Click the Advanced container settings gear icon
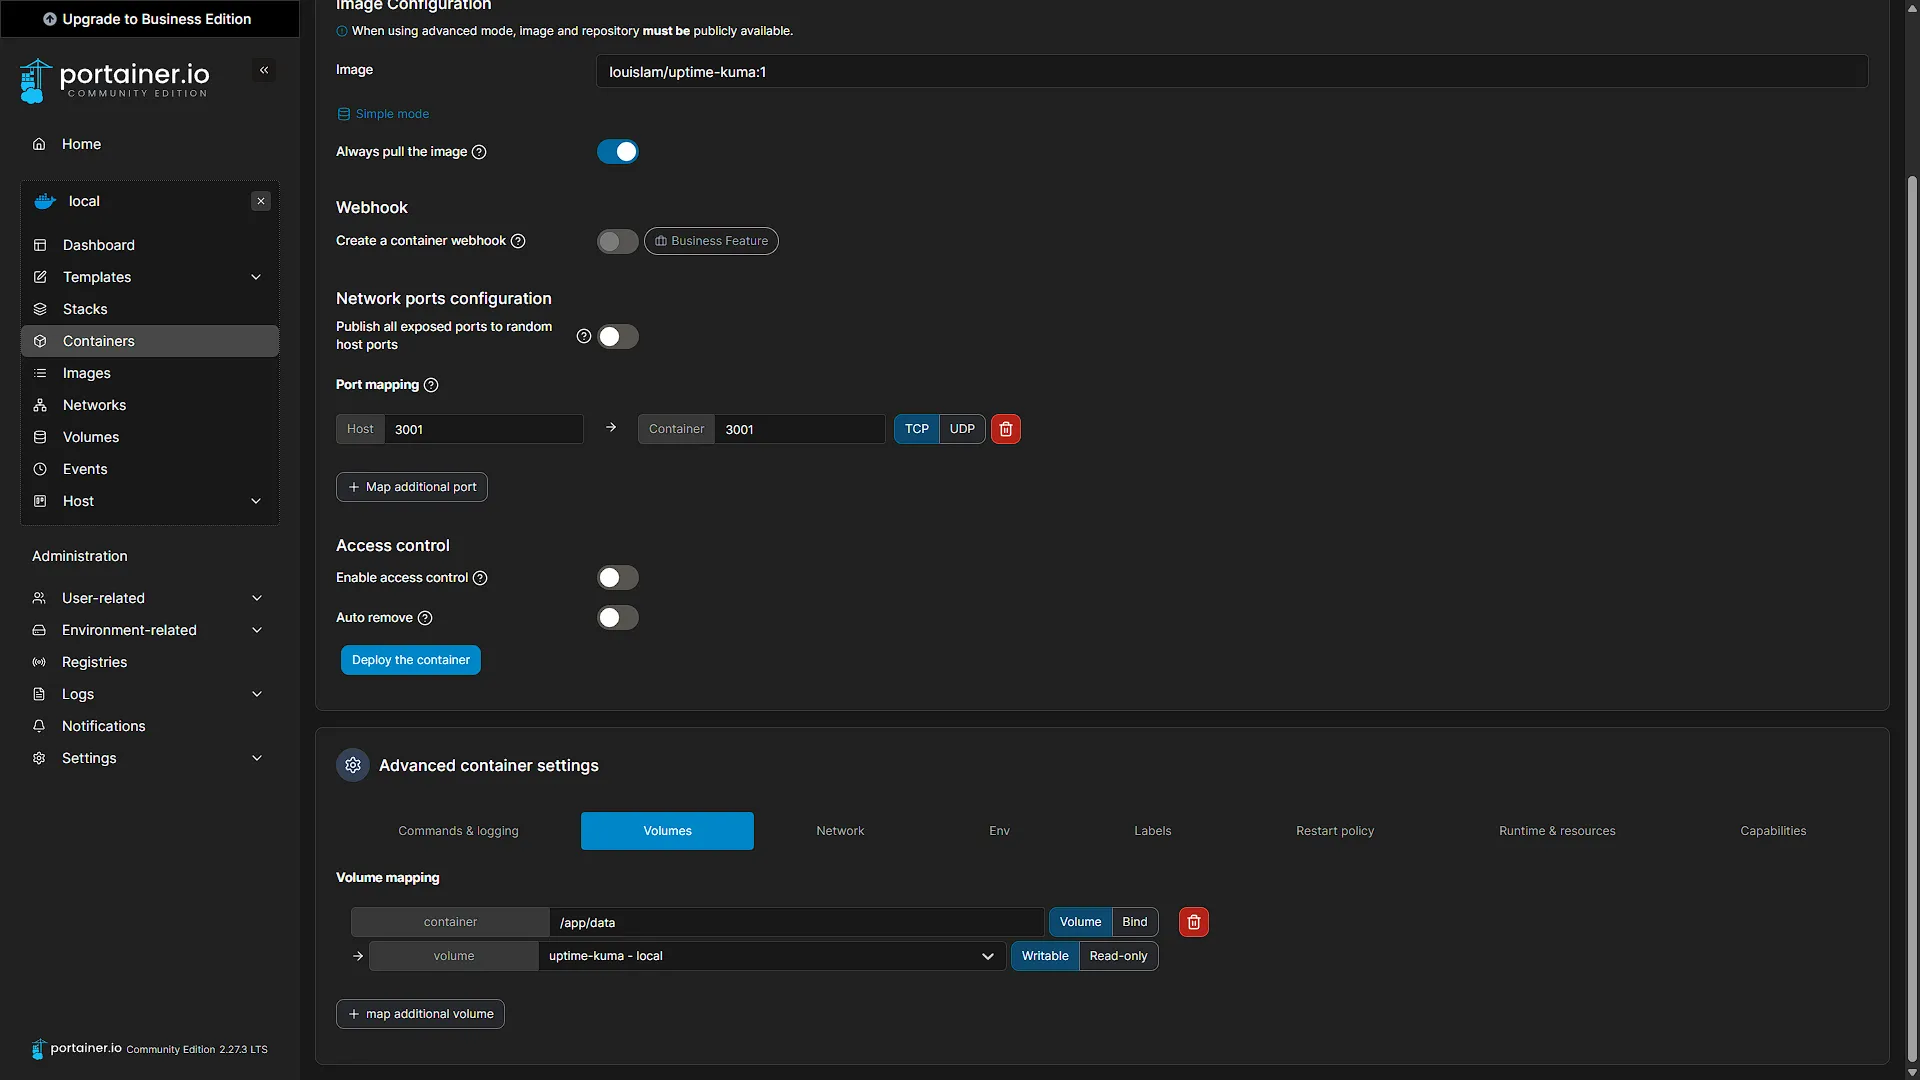The height and width of the screenshot is (1080, 1920). [353, 765]
